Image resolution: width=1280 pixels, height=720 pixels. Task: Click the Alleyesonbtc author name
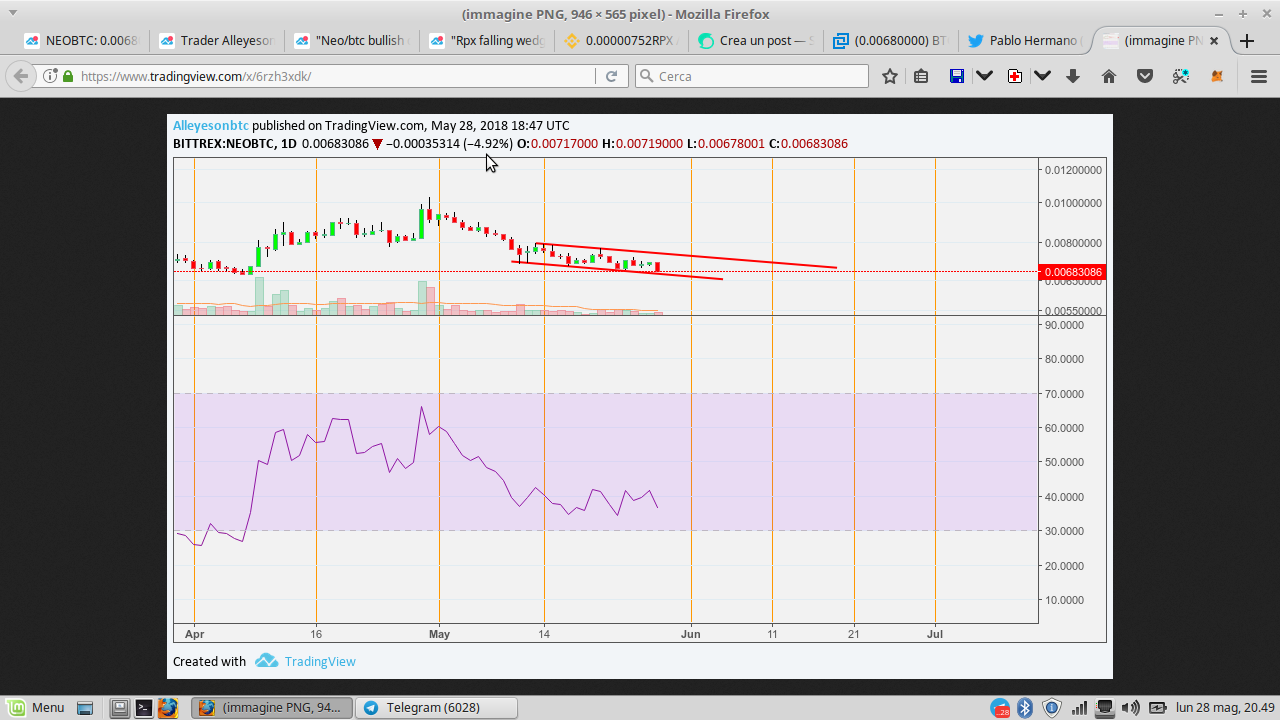click(x=211, y=126)
